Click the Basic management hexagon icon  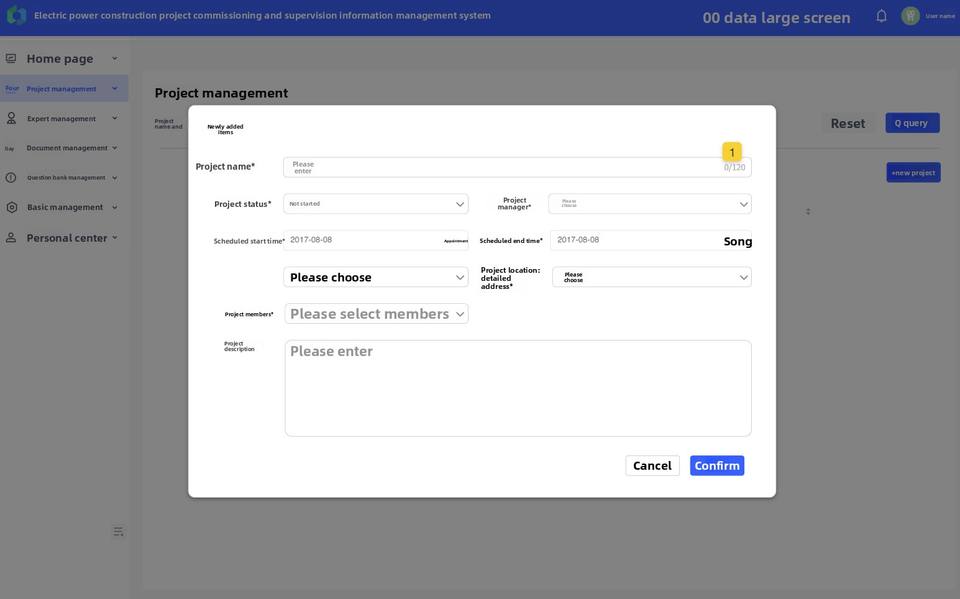pyautogui.click(x=11, y=207)
